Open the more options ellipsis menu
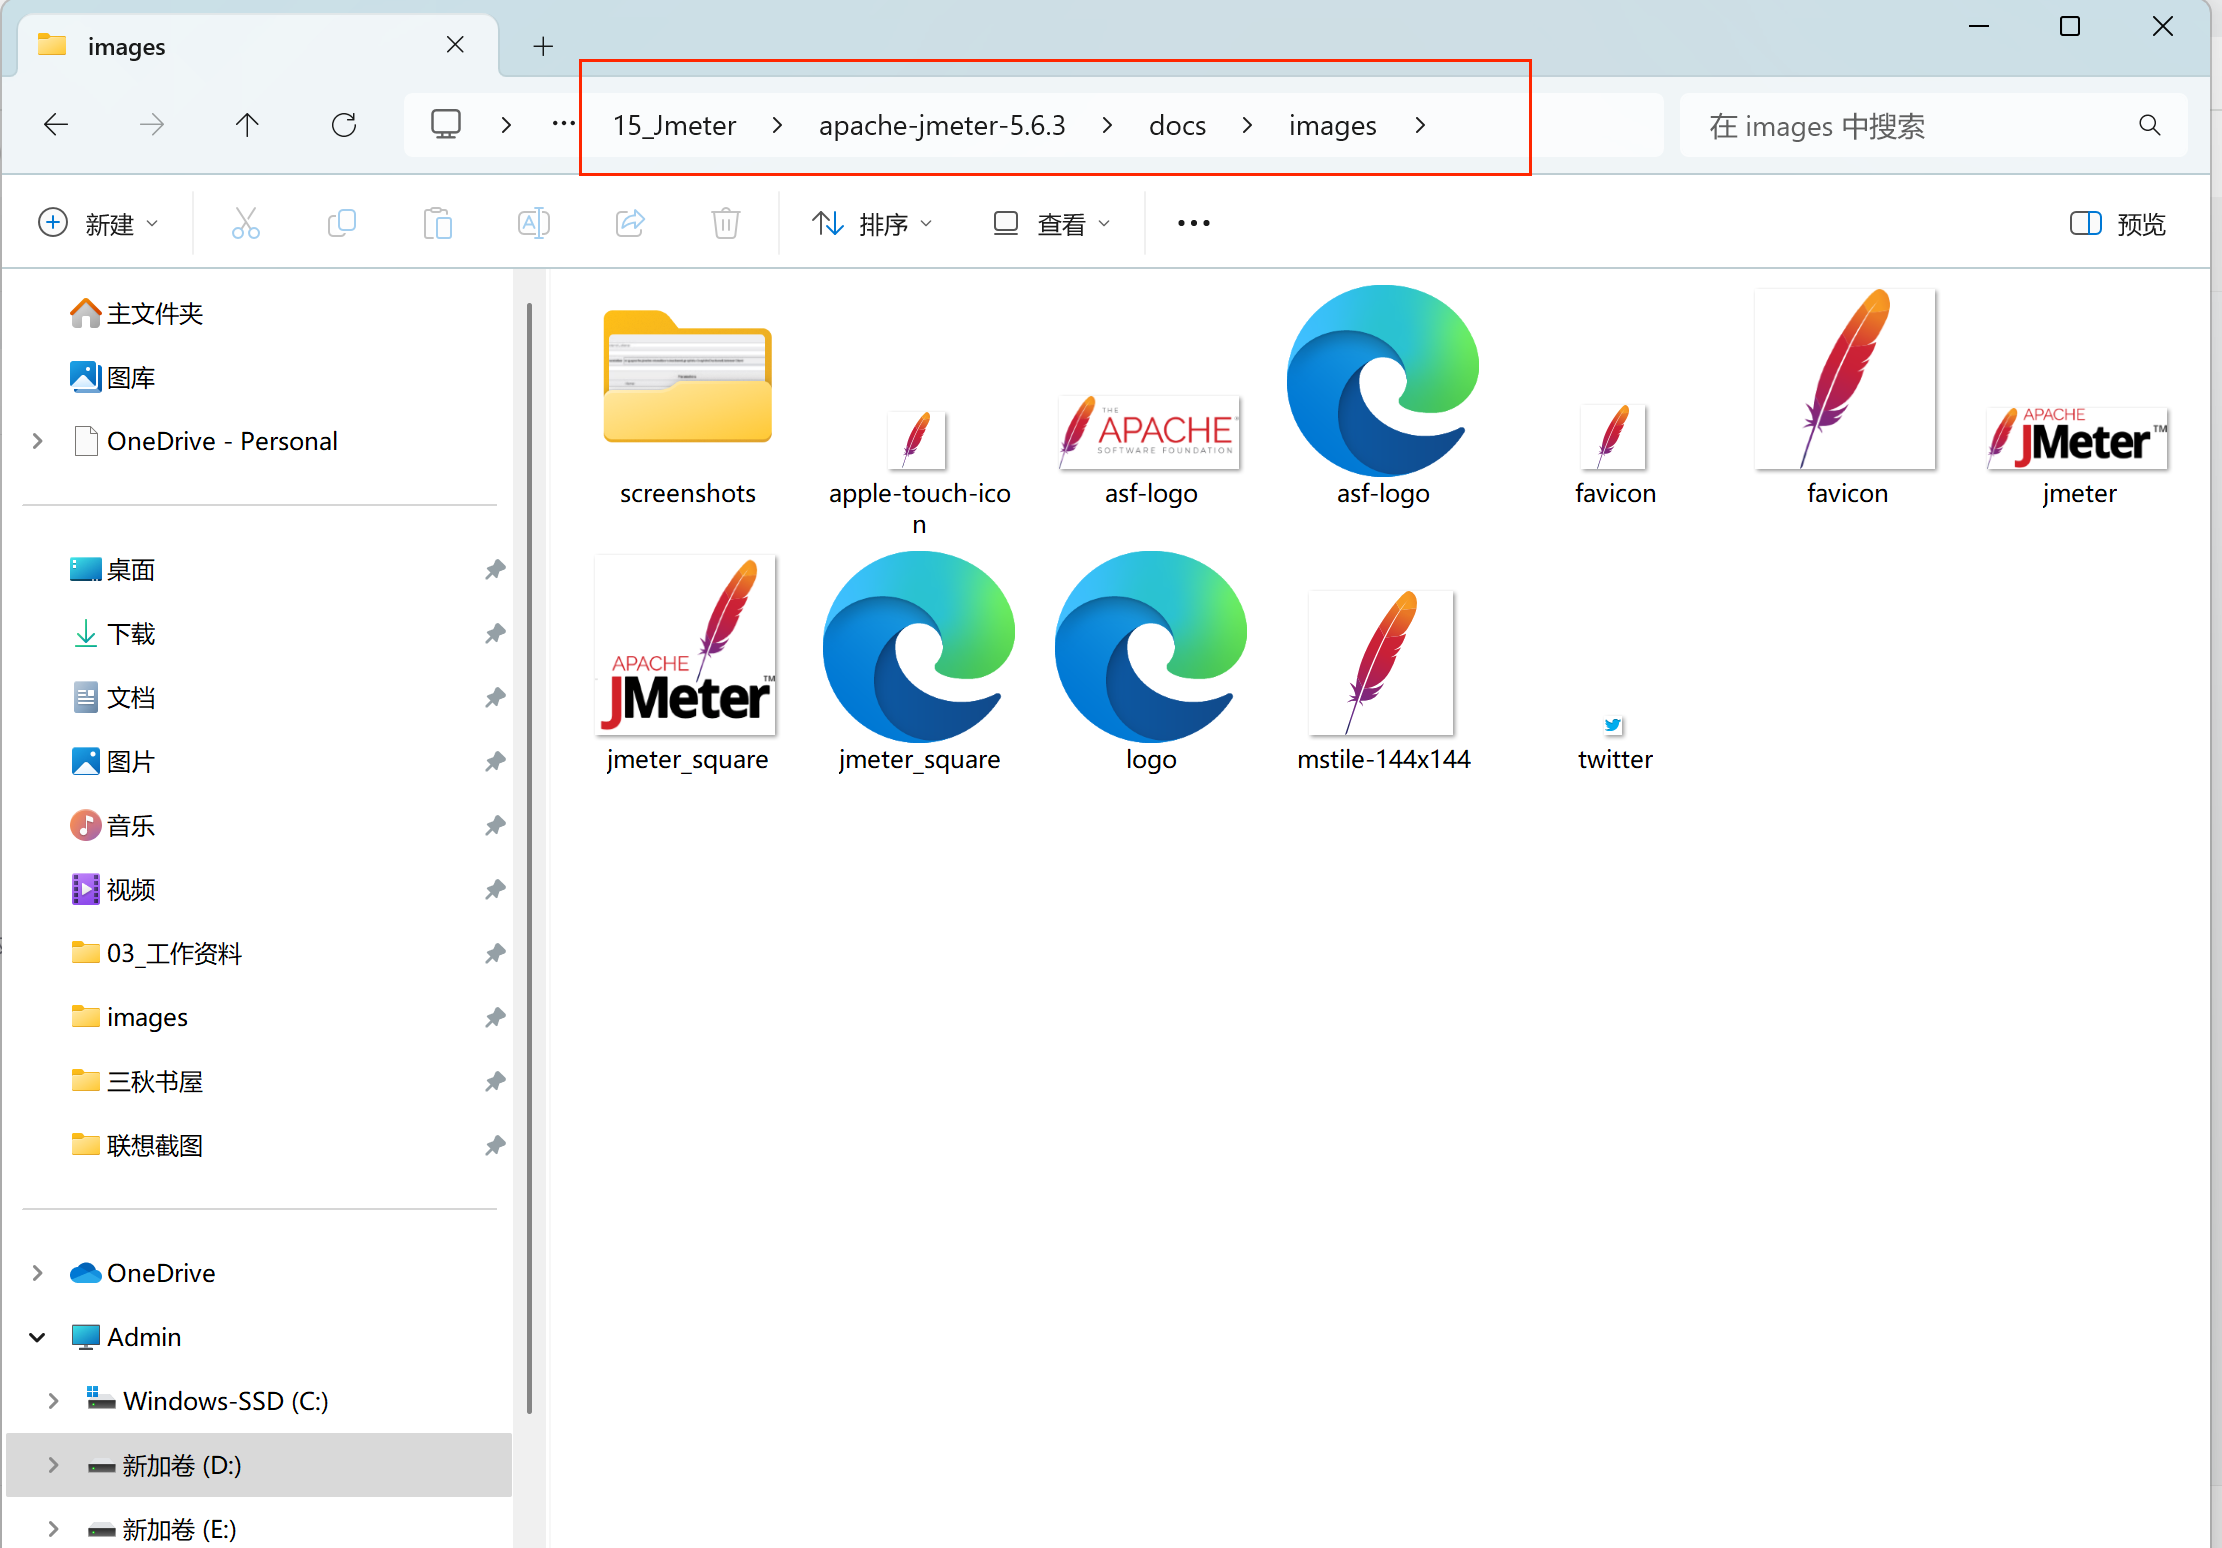 point(1194,223)
